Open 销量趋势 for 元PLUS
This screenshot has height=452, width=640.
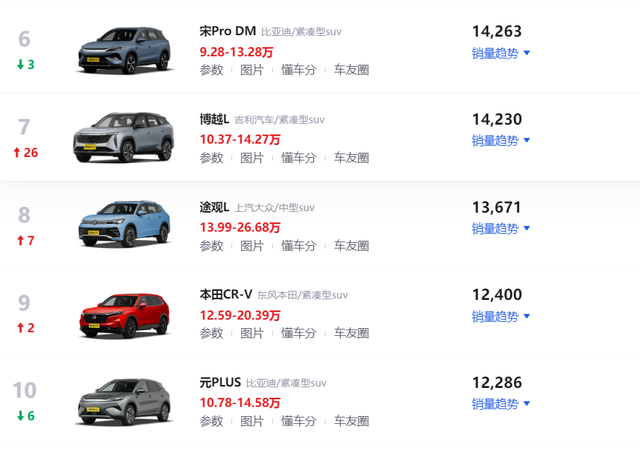click(501, 404)
